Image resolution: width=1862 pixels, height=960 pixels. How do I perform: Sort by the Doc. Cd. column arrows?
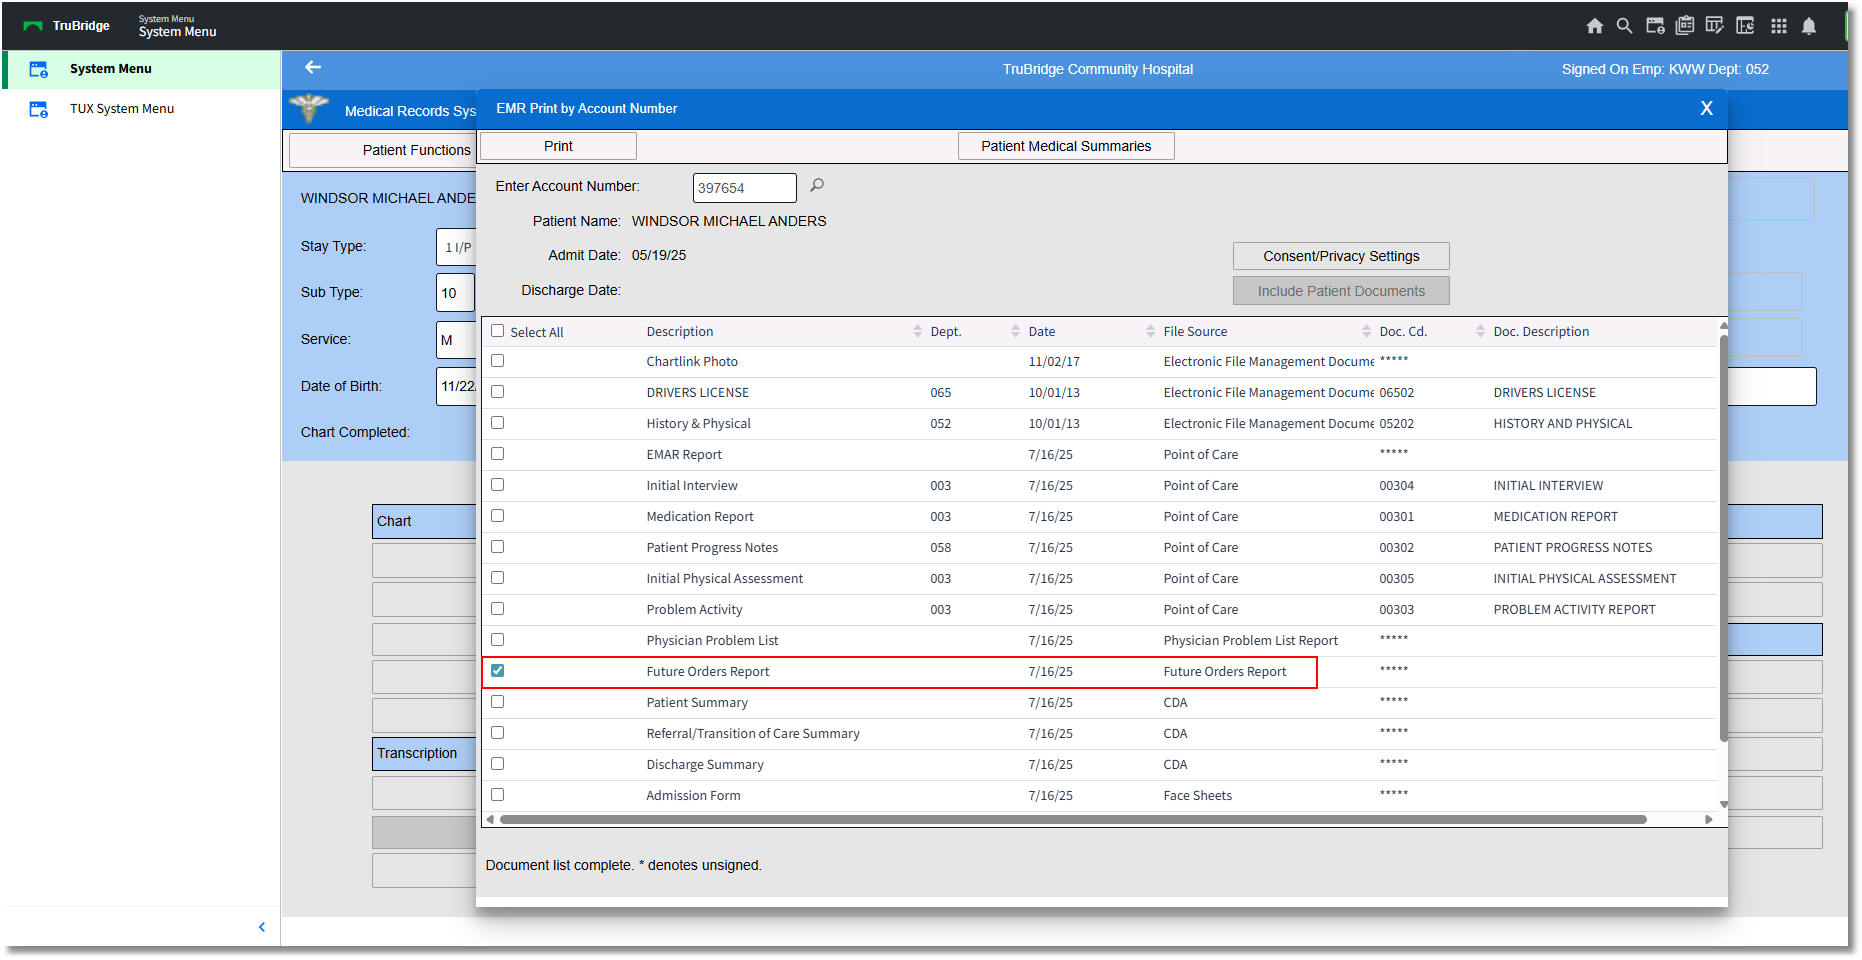click(1481, 331)
